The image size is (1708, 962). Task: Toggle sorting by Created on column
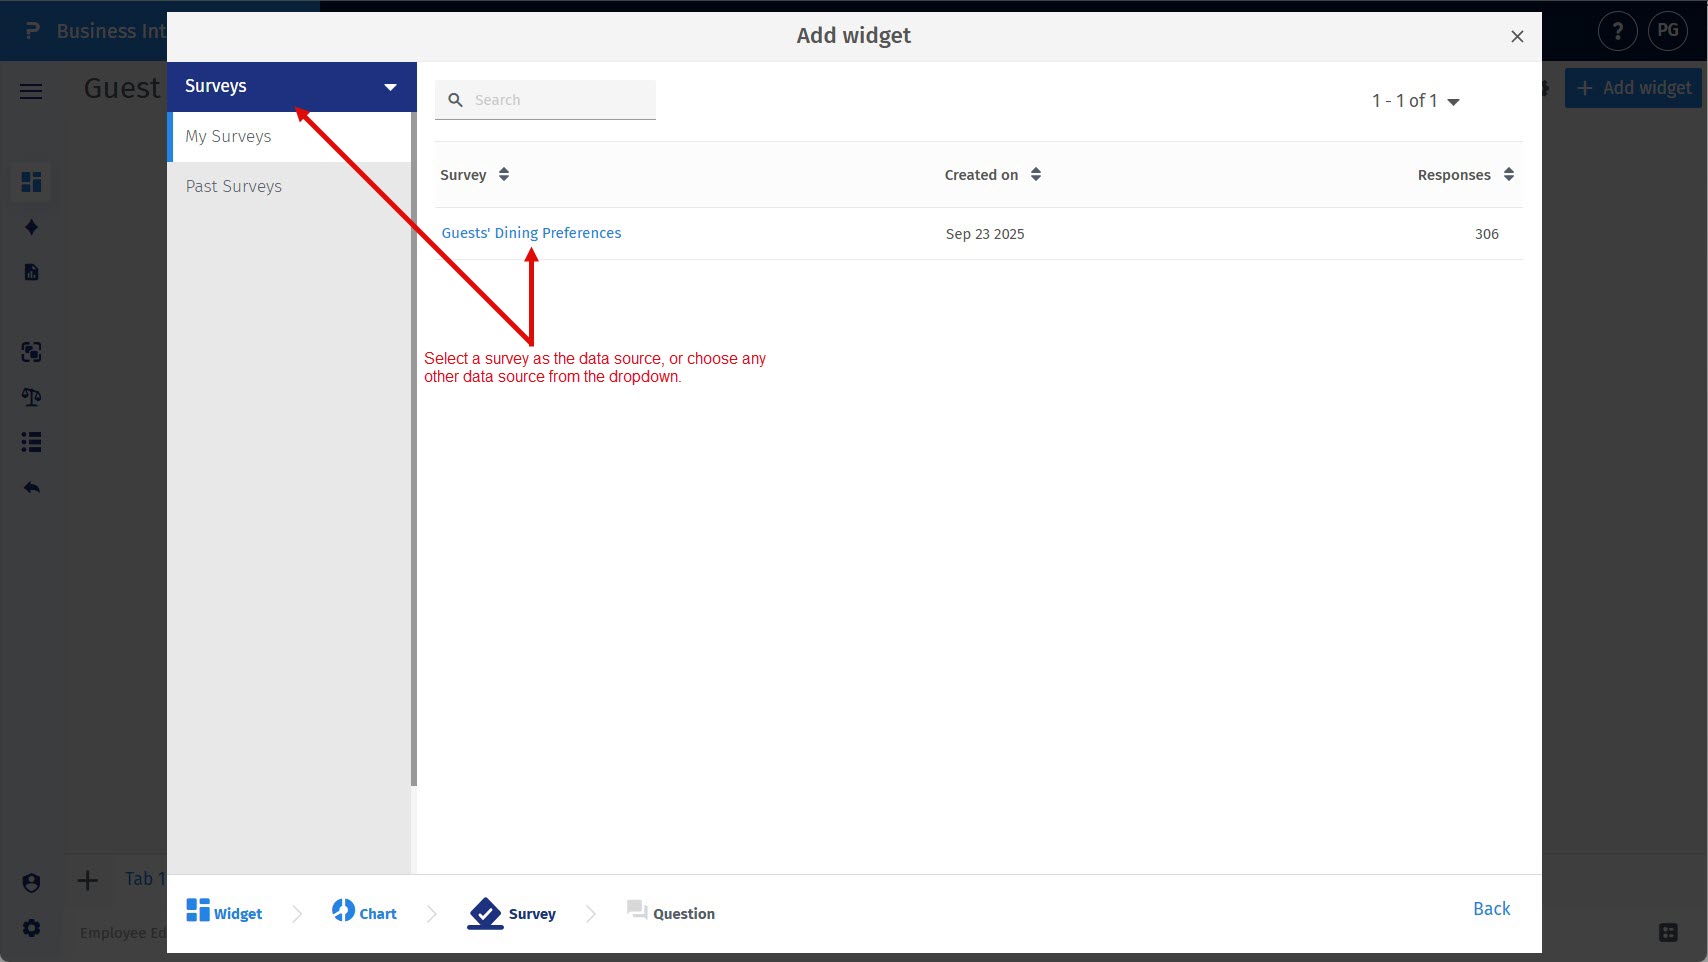coord(1036,174)
